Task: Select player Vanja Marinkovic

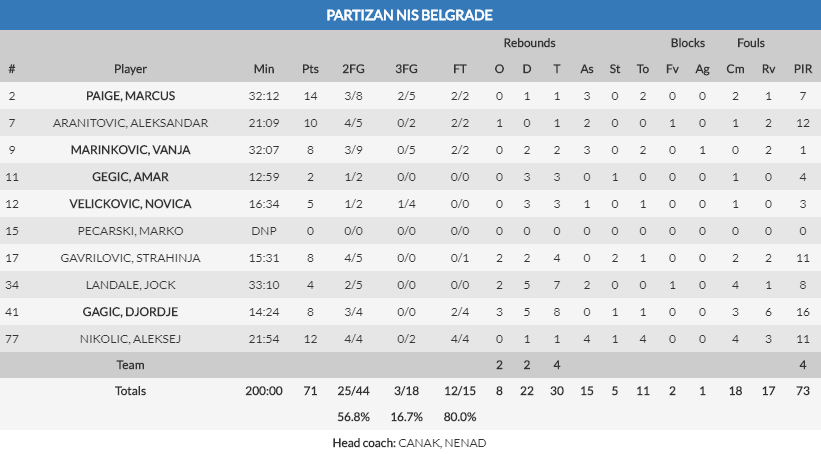Action: 131,150
